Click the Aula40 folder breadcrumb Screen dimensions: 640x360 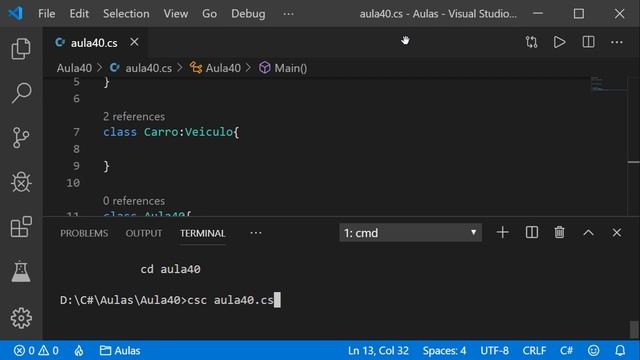(74, 68)
